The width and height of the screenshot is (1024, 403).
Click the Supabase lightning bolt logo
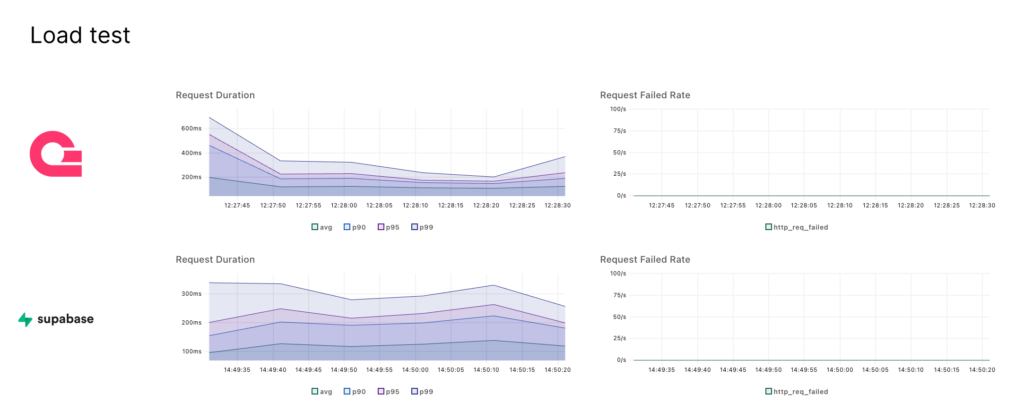(25, 320)
